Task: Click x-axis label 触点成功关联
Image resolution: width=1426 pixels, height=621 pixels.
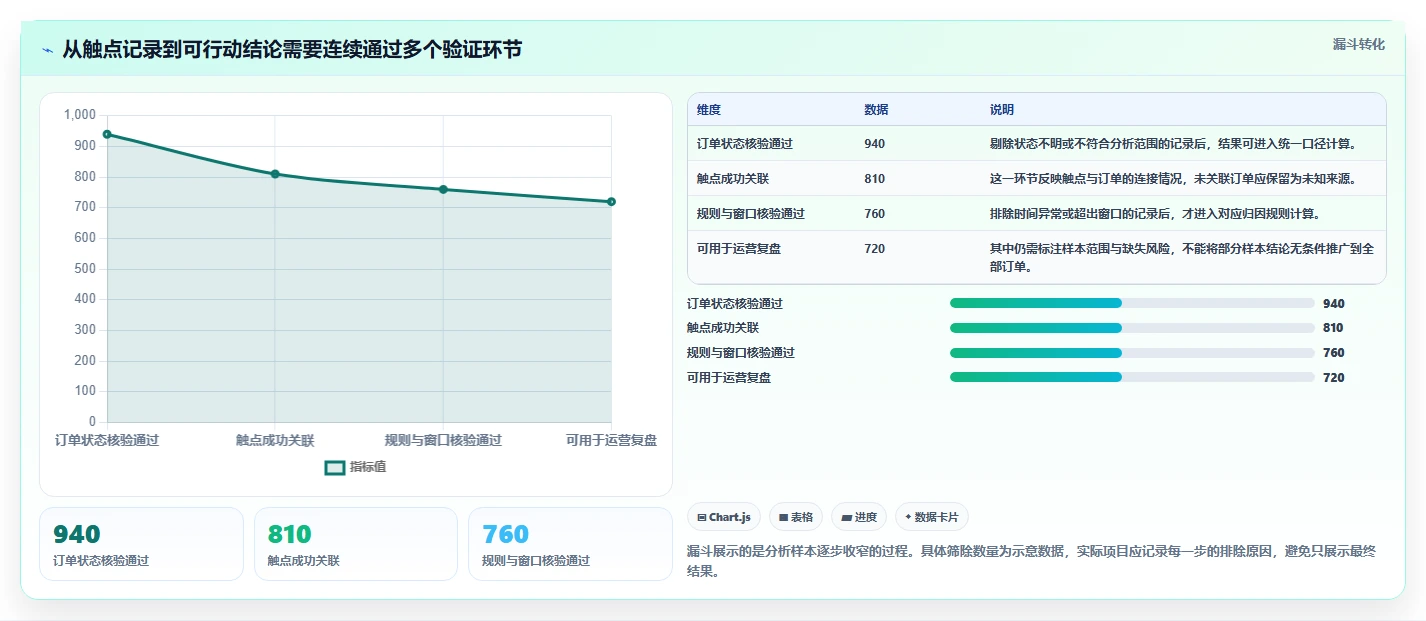Action: click(x=275, y=440)
